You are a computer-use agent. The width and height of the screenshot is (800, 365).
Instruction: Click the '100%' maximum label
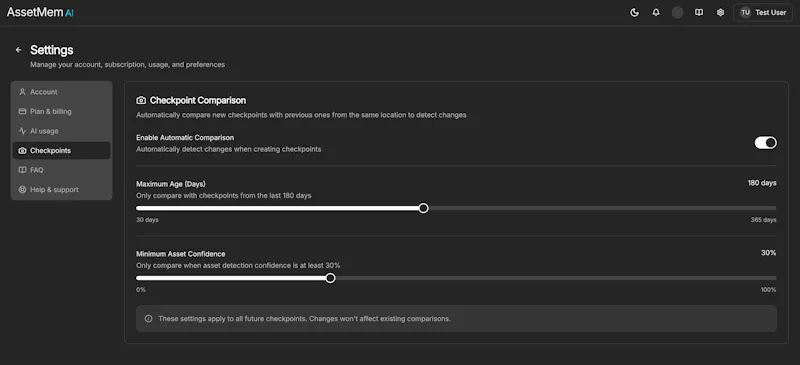point(768,290)
